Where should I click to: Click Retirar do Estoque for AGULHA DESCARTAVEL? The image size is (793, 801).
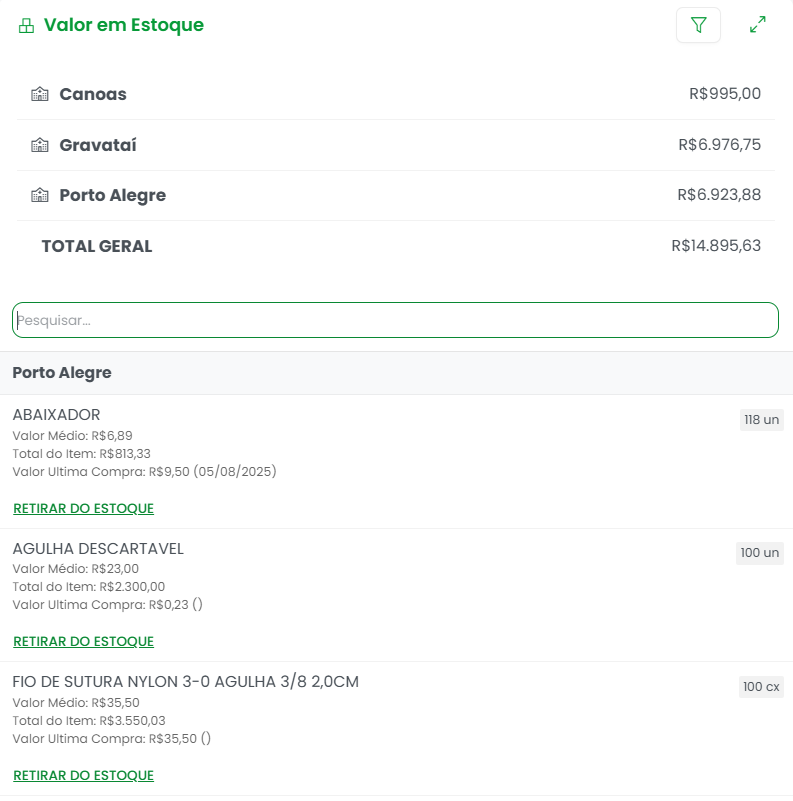83,641
